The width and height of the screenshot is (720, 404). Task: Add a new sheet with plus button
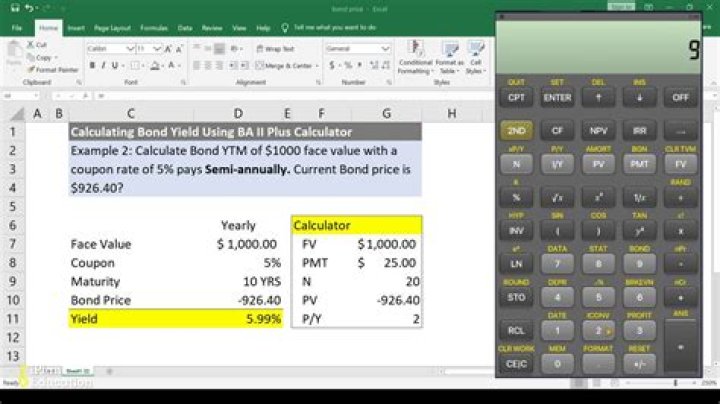tap(109, 371)
